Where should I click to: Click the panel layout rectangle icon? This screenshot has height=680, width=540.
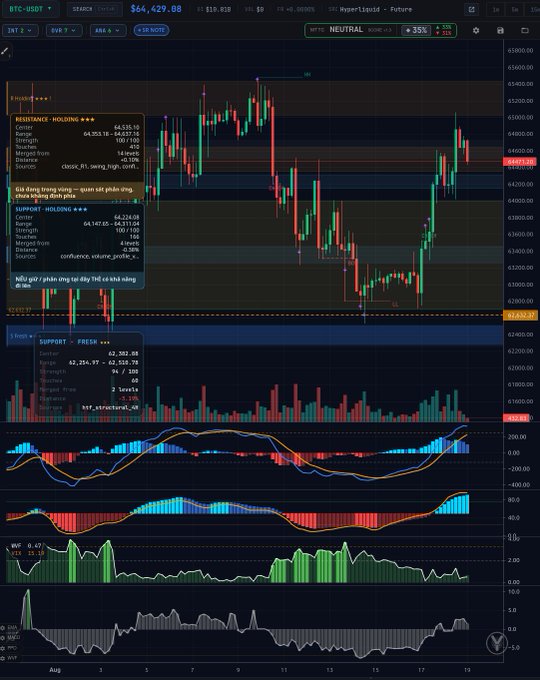click(525, 30)
